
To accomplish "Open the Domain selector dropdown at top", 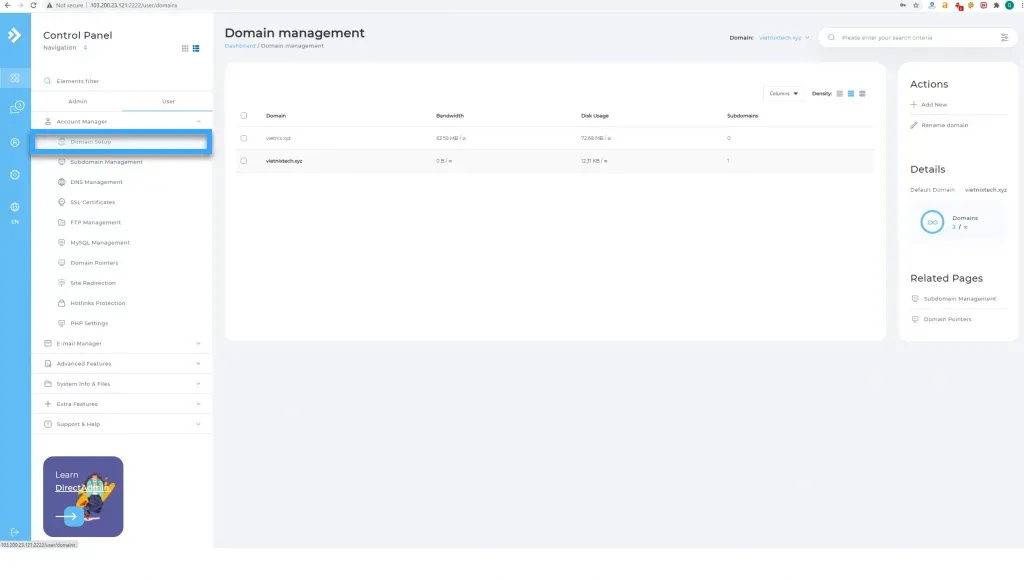I will point(784,38).
